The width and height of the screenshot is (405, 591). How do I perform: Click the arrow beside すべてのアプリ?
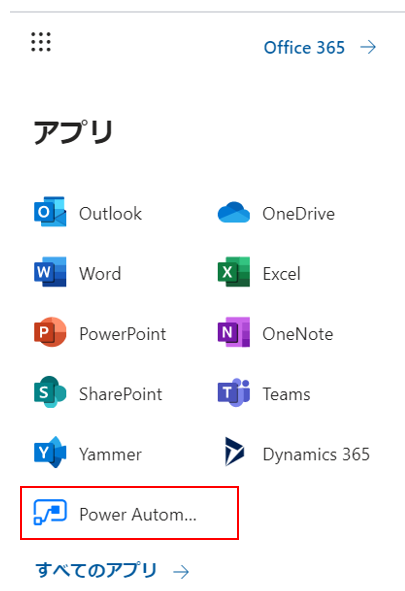click(181, 572)
